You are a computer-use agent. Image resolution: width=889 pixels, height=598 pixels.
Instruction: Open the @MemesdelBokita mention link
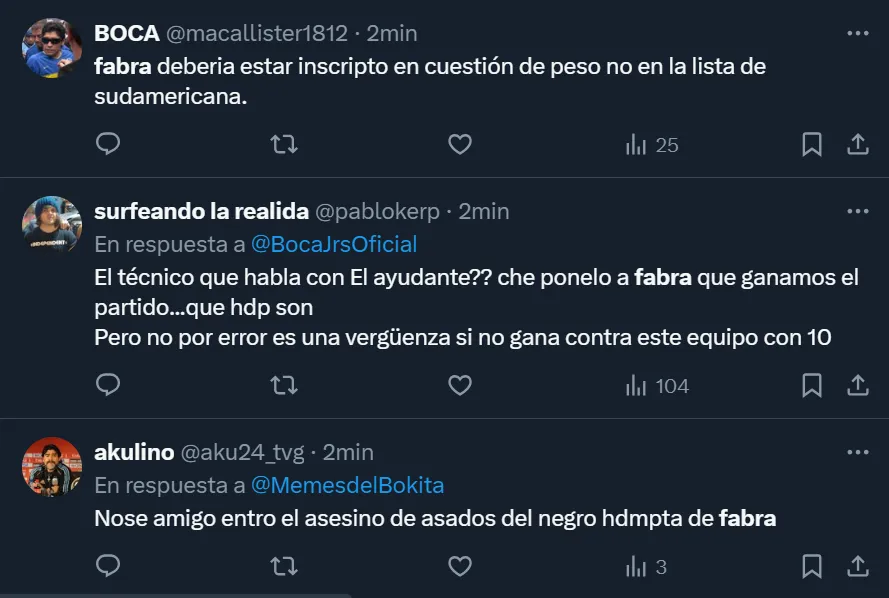point(347,485)
